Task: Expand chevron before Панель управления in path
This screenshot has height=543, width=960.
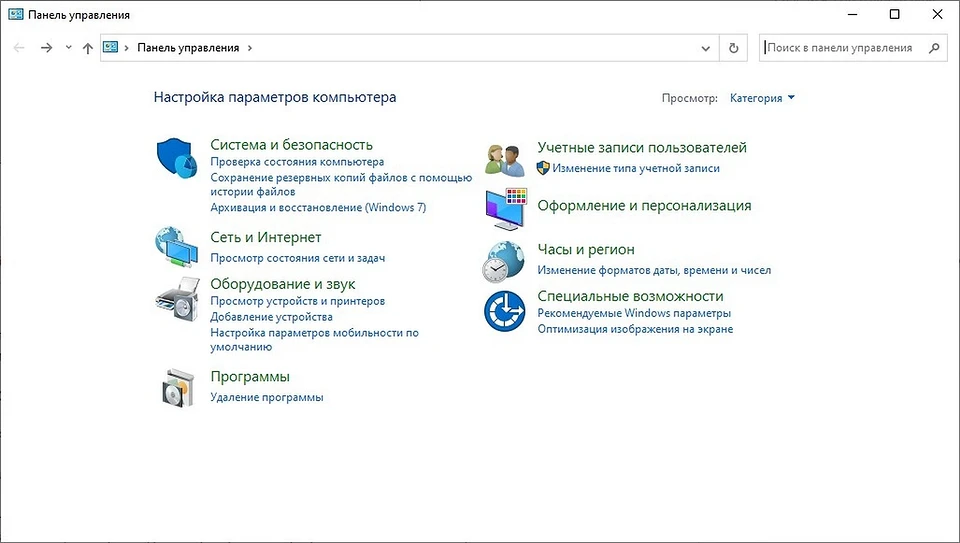Action: (126, 48)
